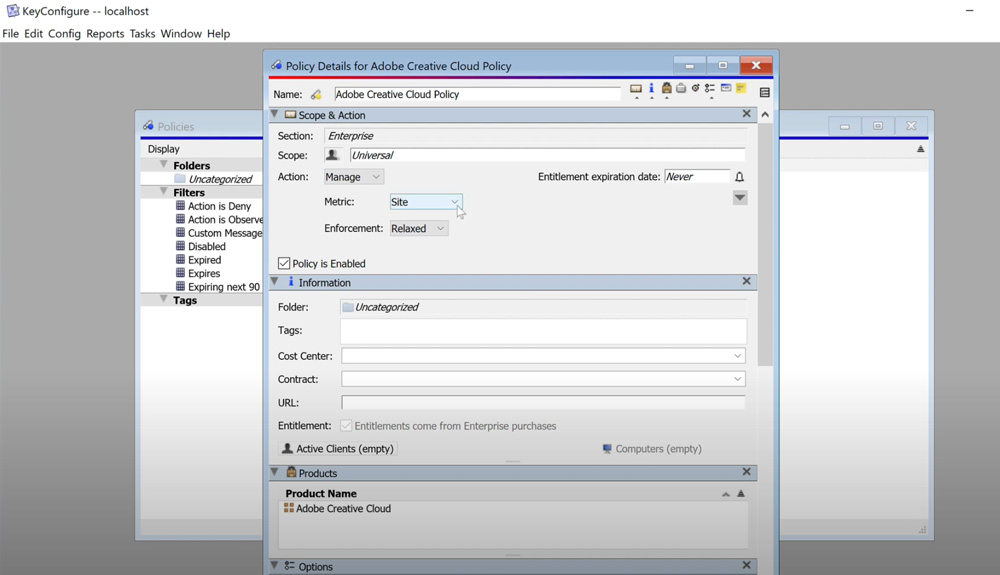1000x575 pixels.
Task: Click the Action is Deny filter icon
Action: pyautogui.click(x=180, y=206)
